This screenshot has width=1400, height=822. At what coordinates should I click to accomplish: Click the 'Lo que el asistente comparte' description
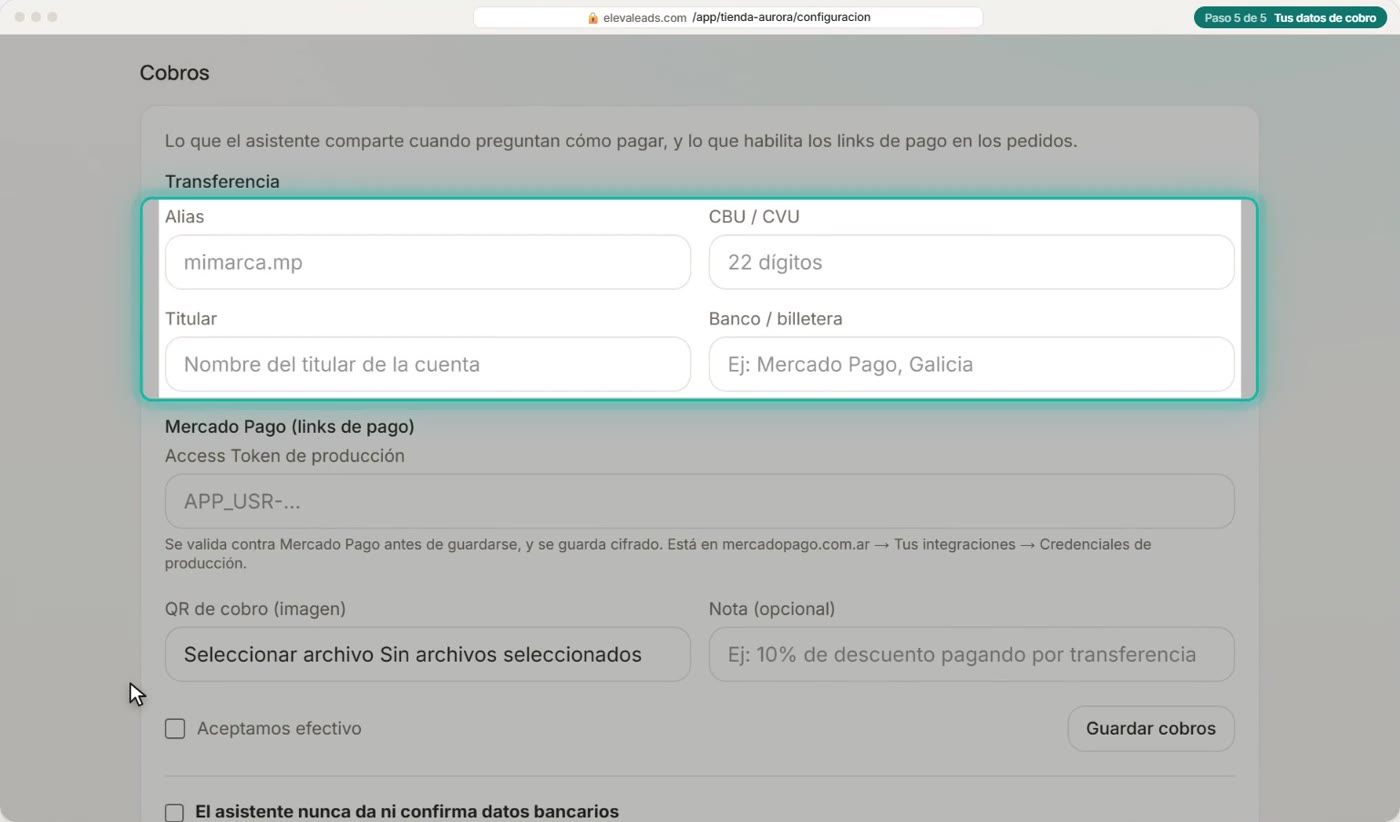pyautogui.click(x=621, y=141)
